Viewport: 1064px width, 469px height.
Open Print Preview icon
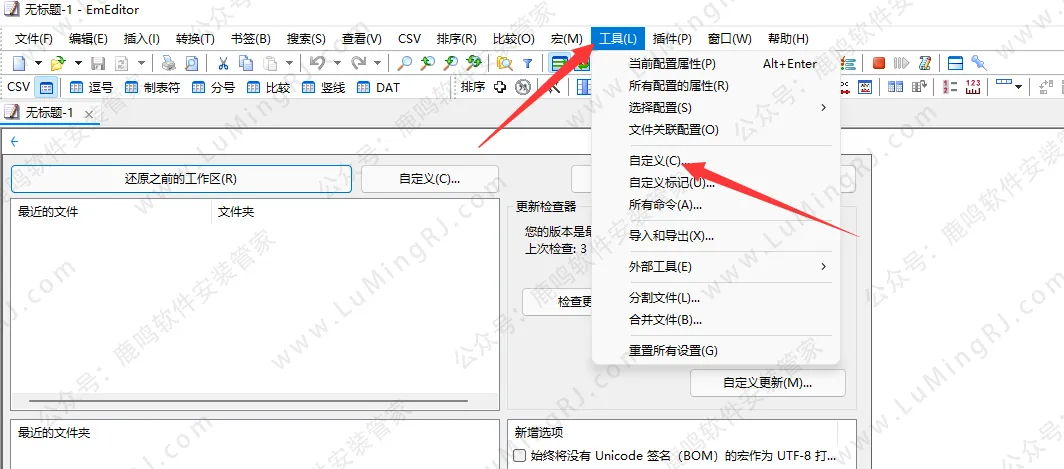click(191, 64)
